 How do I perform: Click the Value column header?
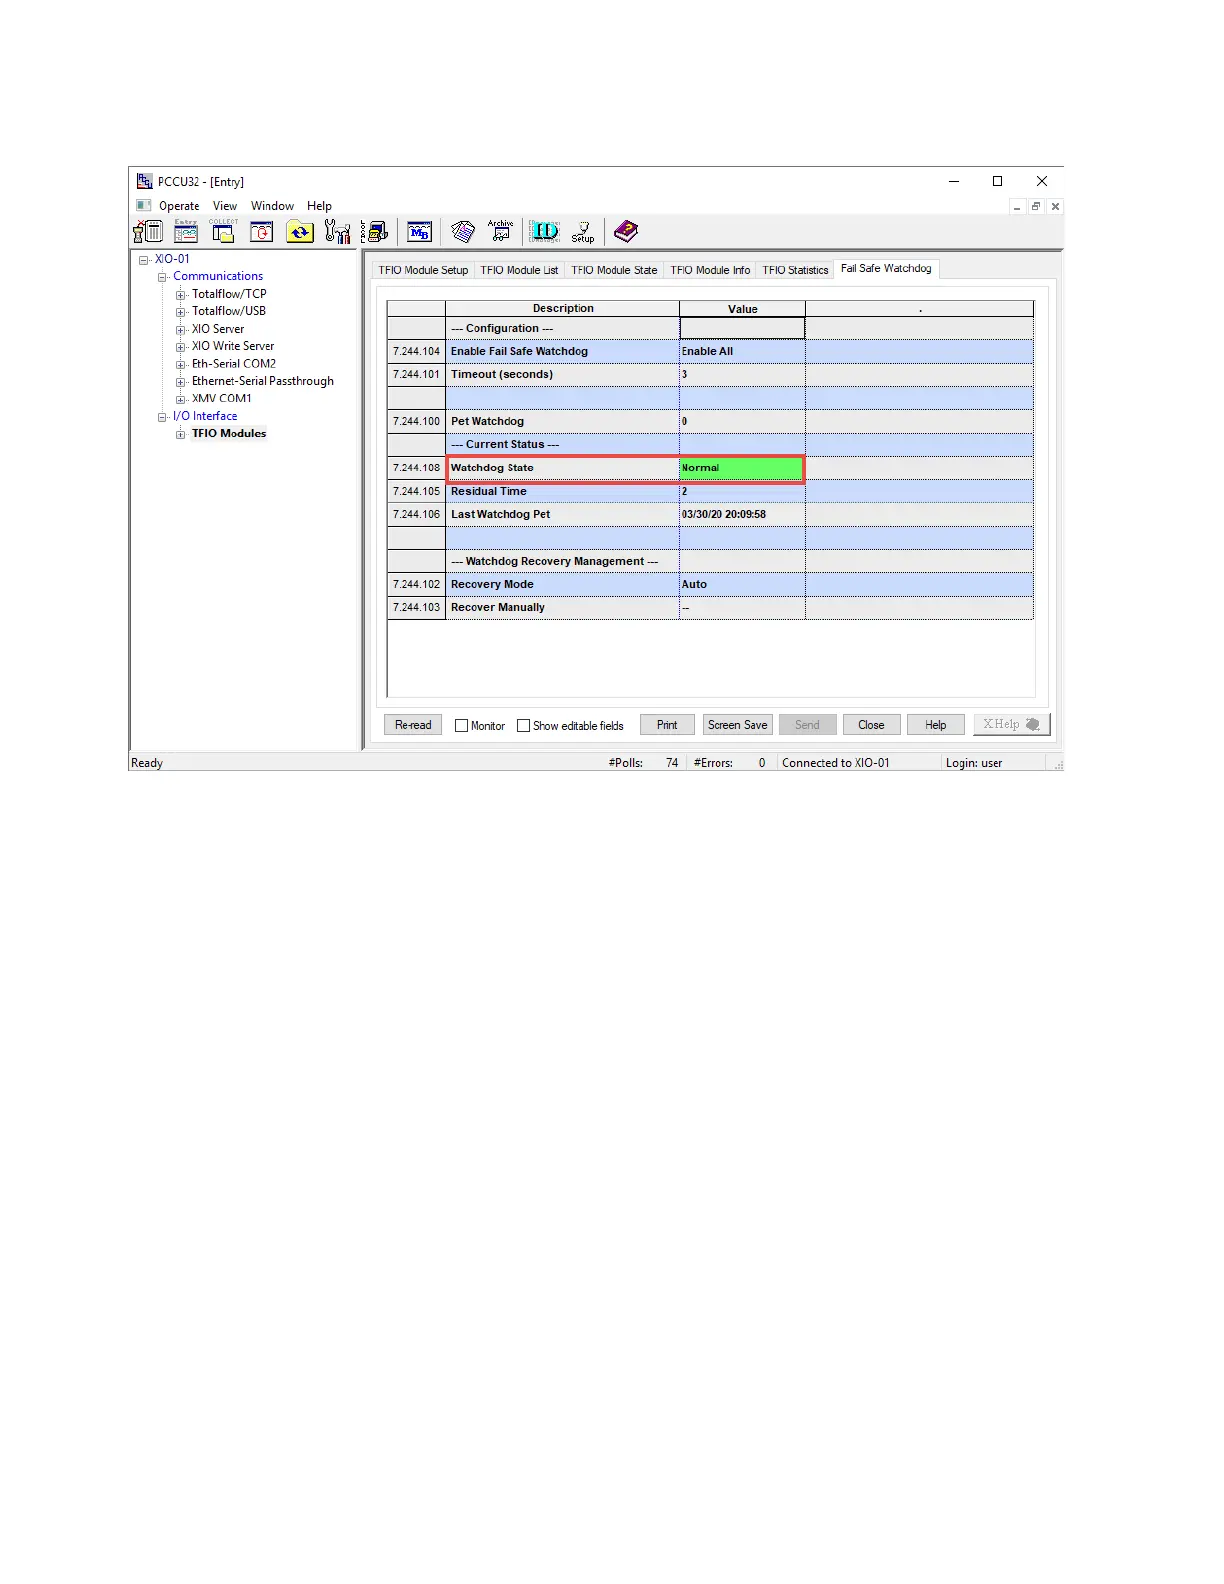[x=742, y=308]
